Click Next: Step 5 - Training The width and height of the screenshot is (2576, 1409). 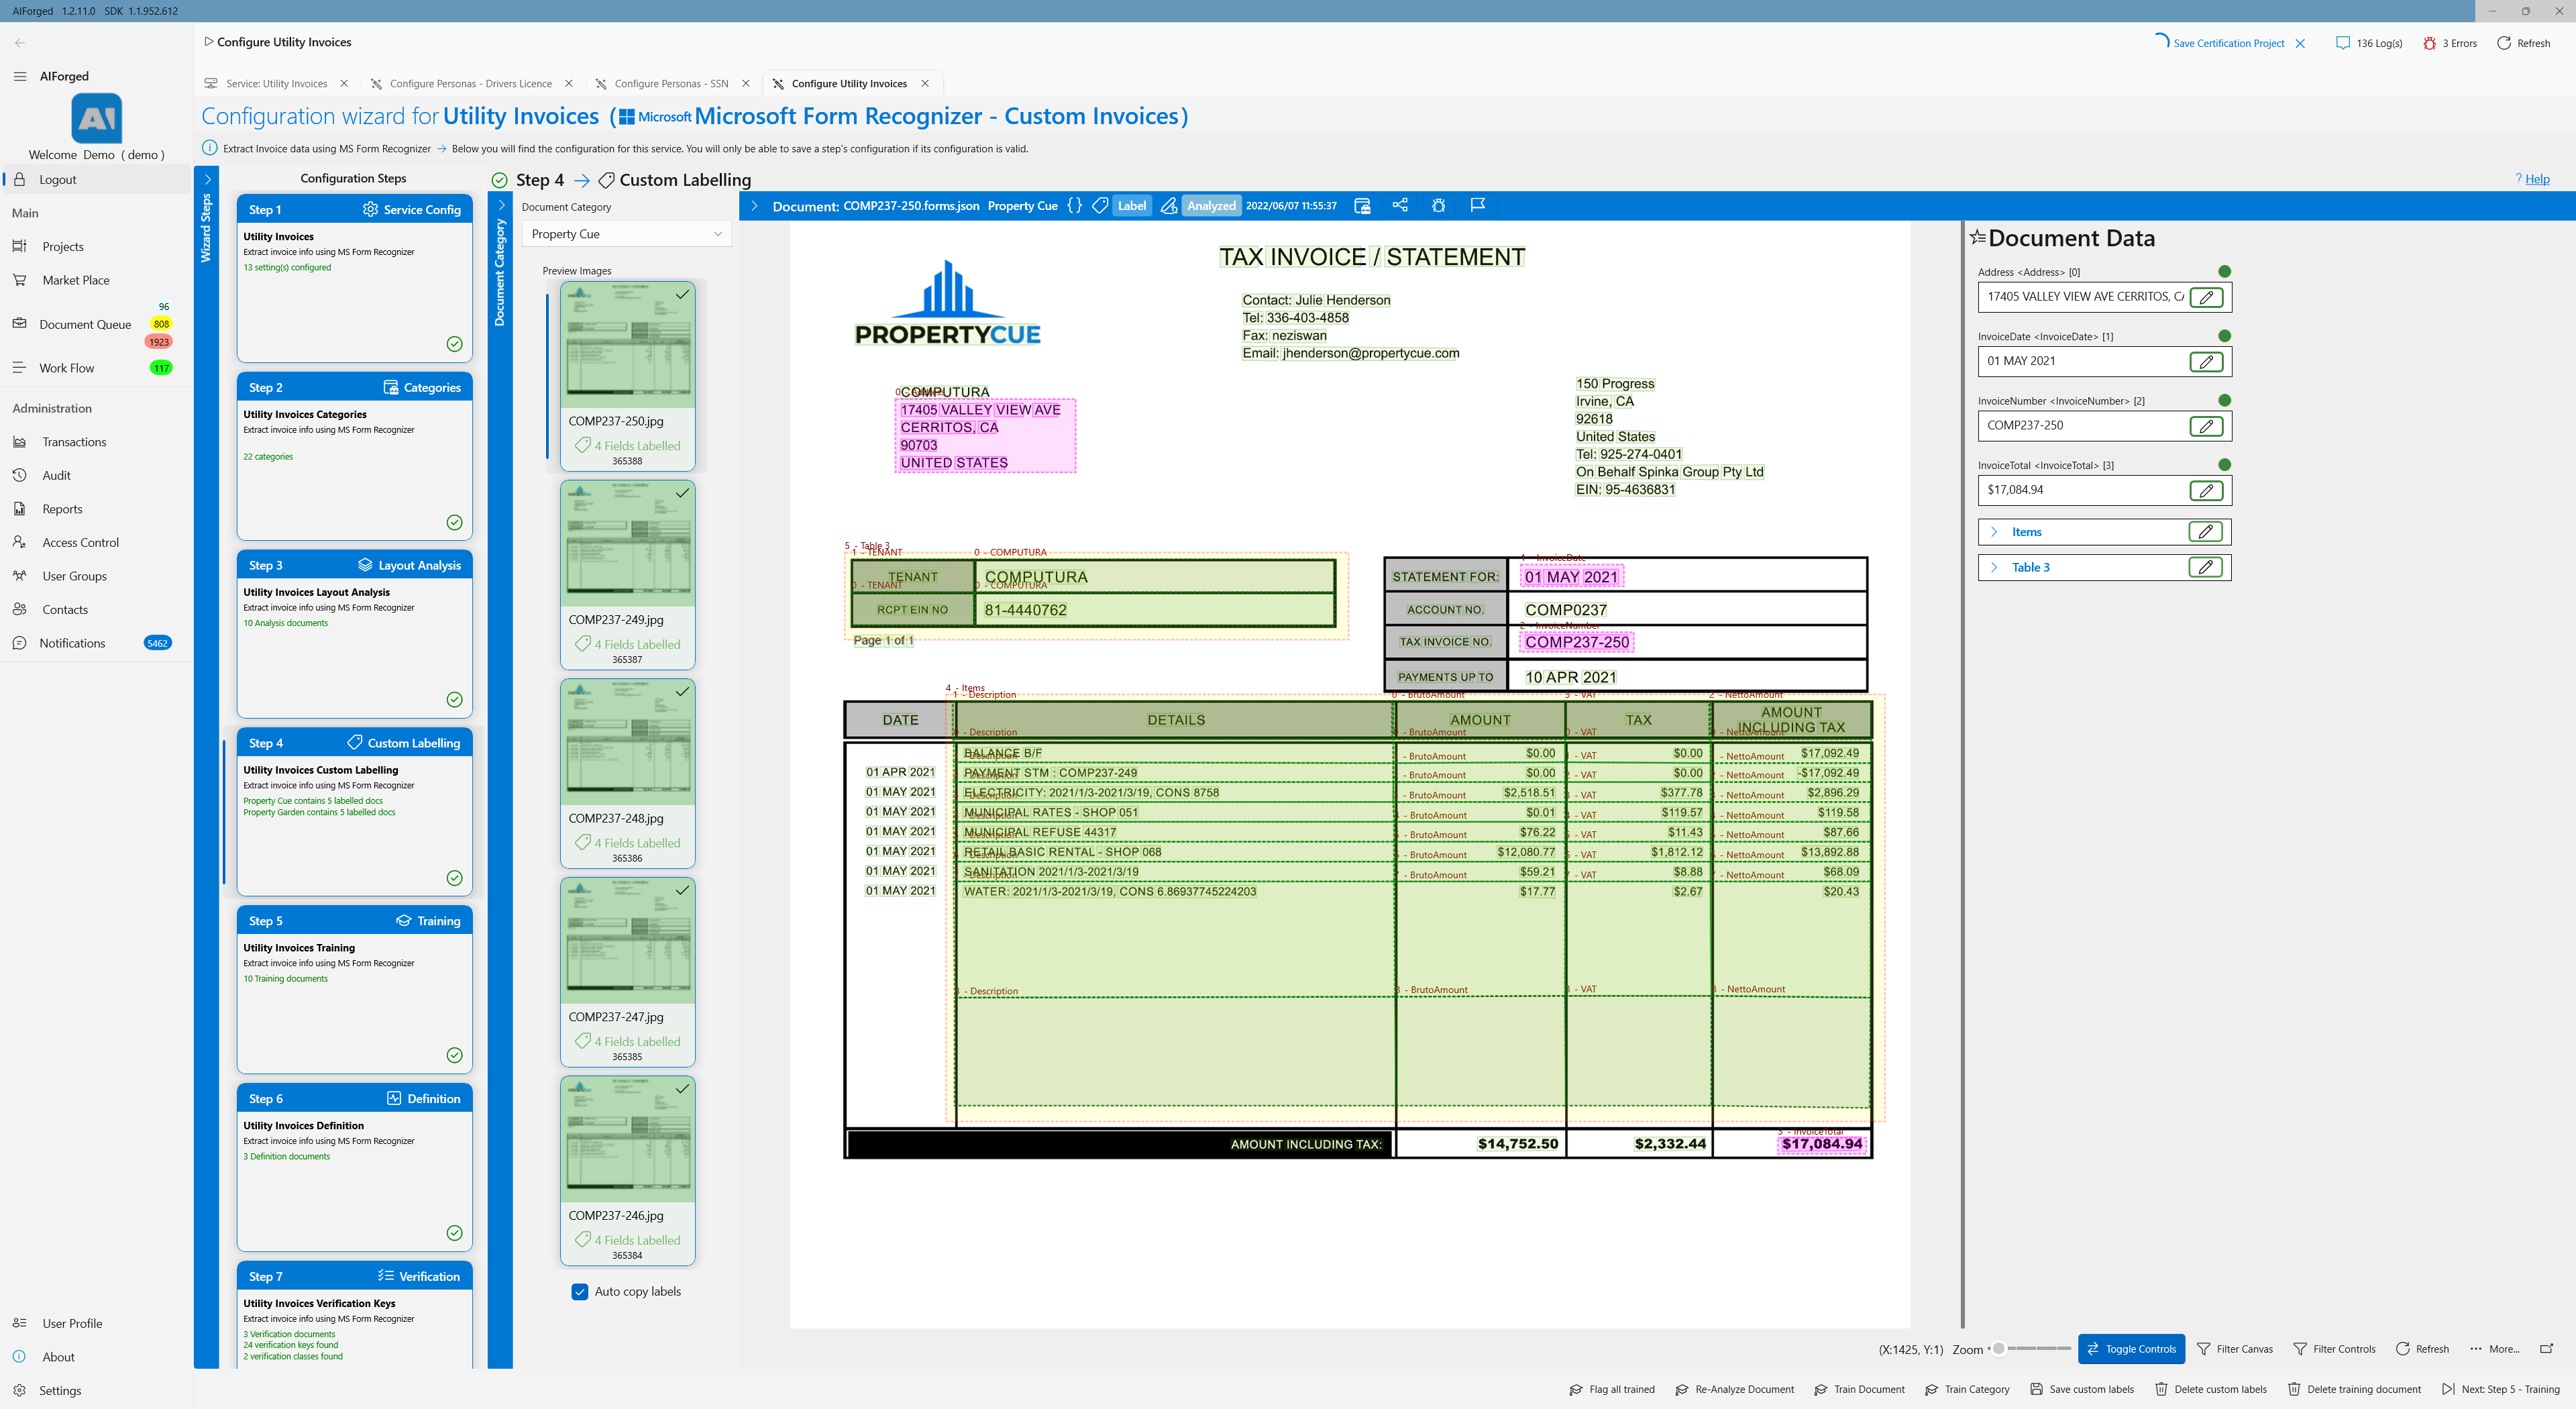(2500, 1389)
